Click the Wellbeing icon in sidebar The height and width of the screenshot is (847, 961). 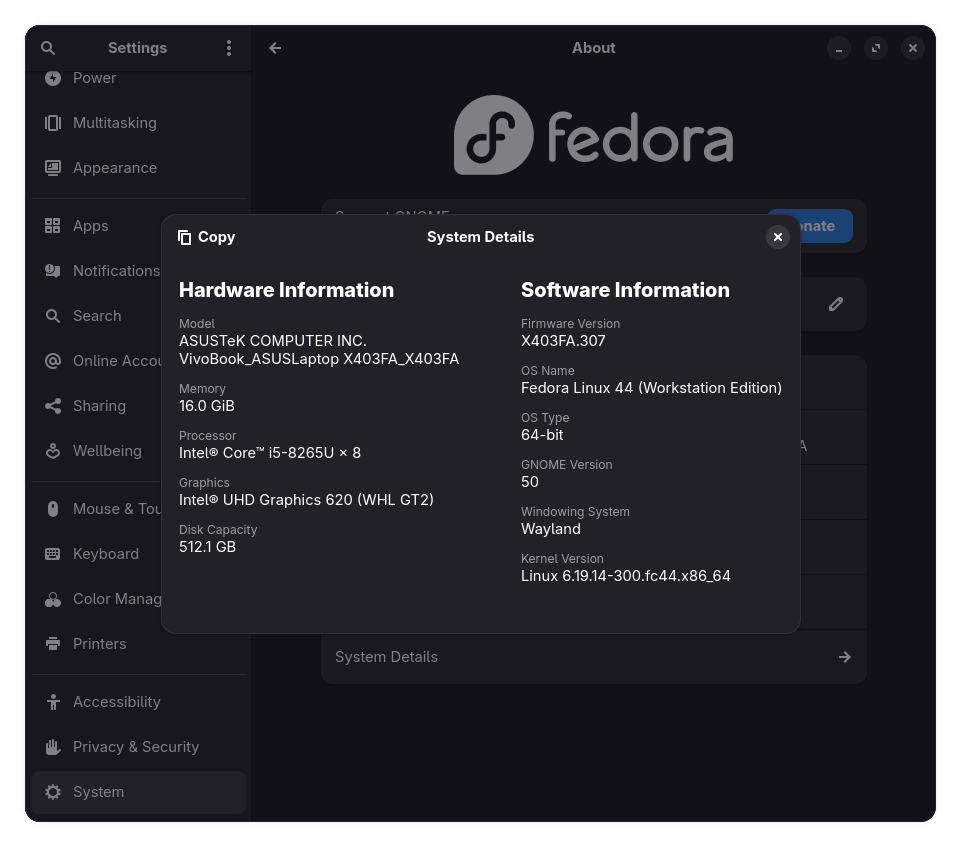53,451
